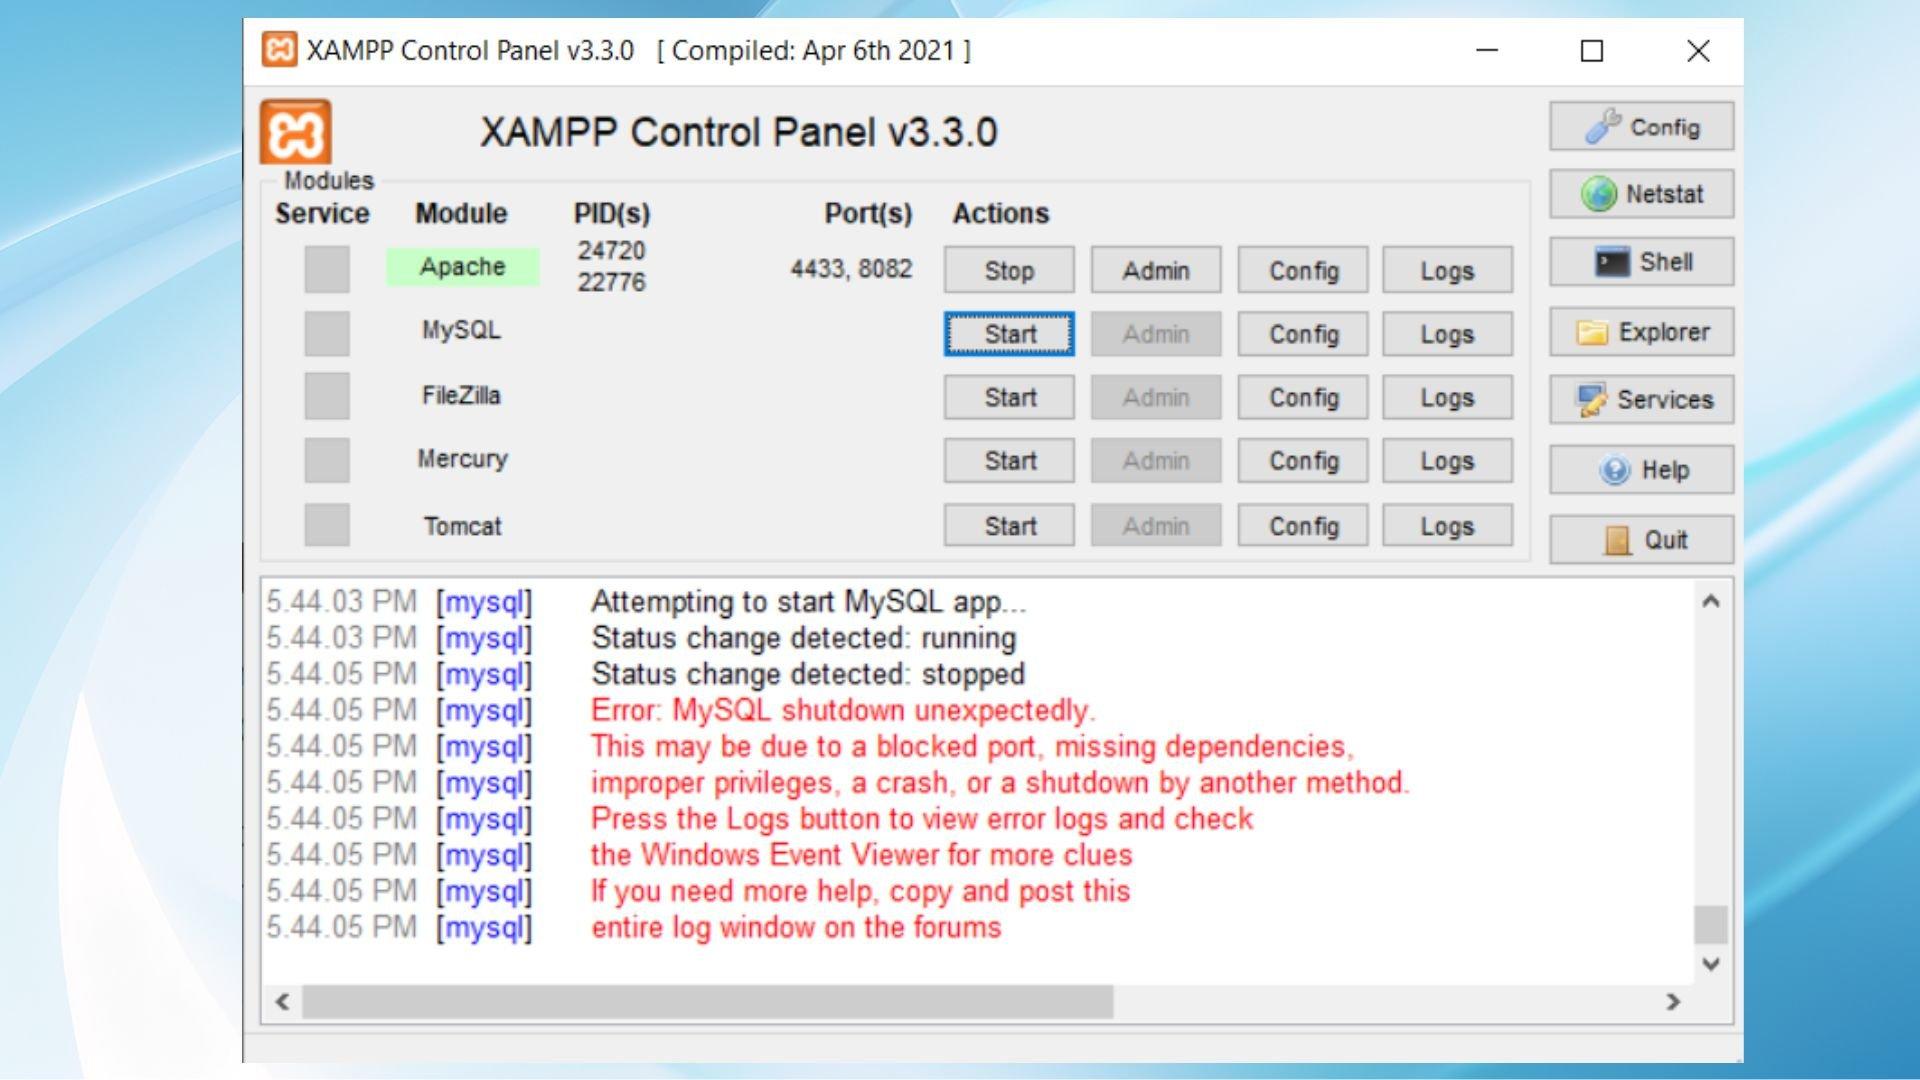Quit XAMPP using the door icon
The height and width of the screenshot is (1080, 1920).
1641,540
